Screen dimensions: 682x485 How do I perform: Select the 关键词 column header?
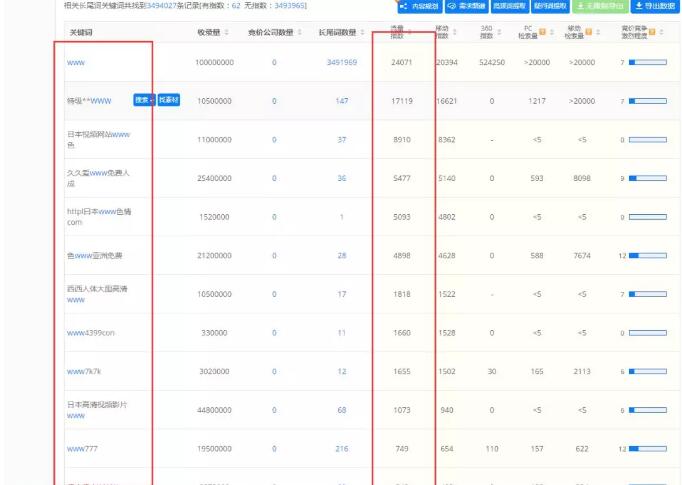(x=81, y=32)
